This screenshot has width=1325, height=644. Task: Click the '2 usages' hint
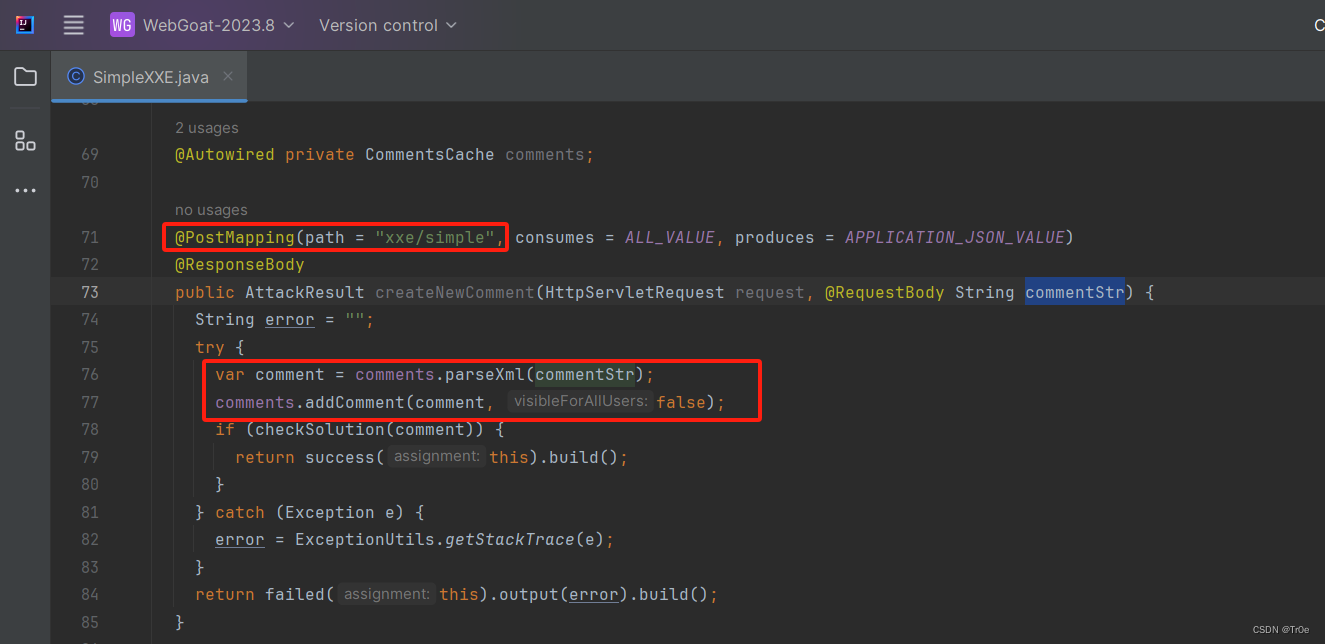[207, 128]
